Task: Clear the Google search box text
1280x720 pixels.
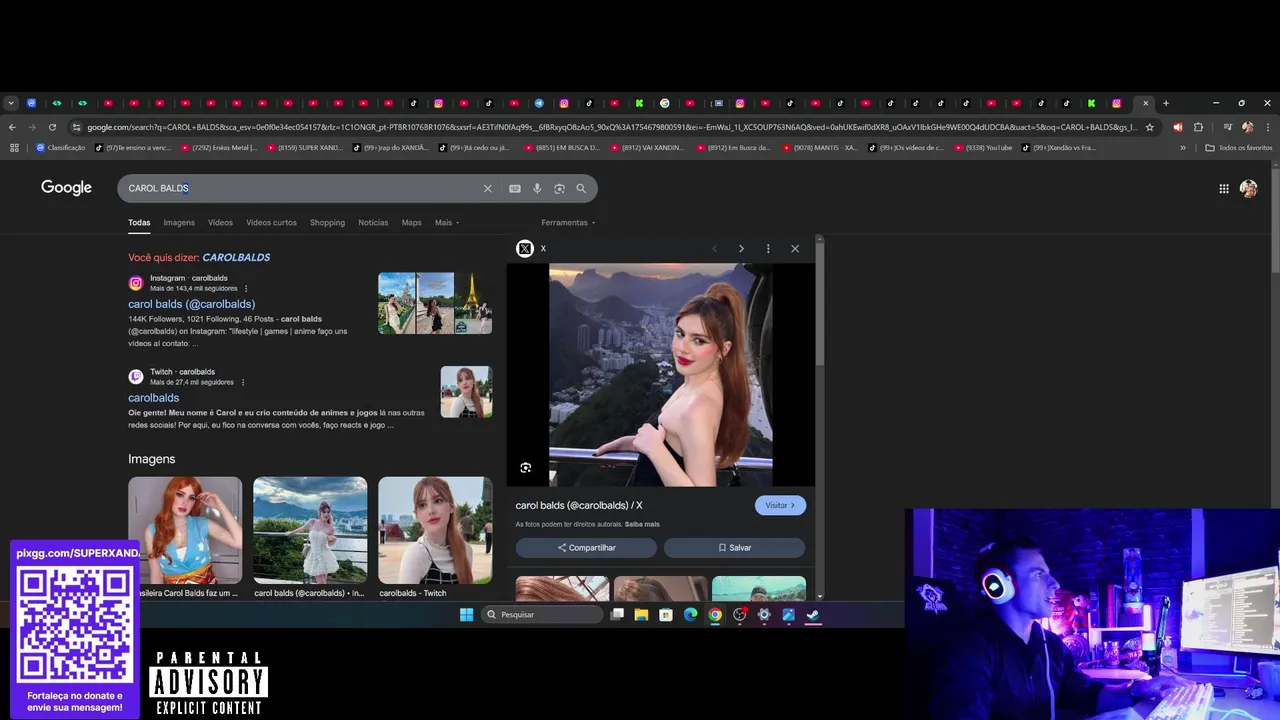Action: click(488, 188)
